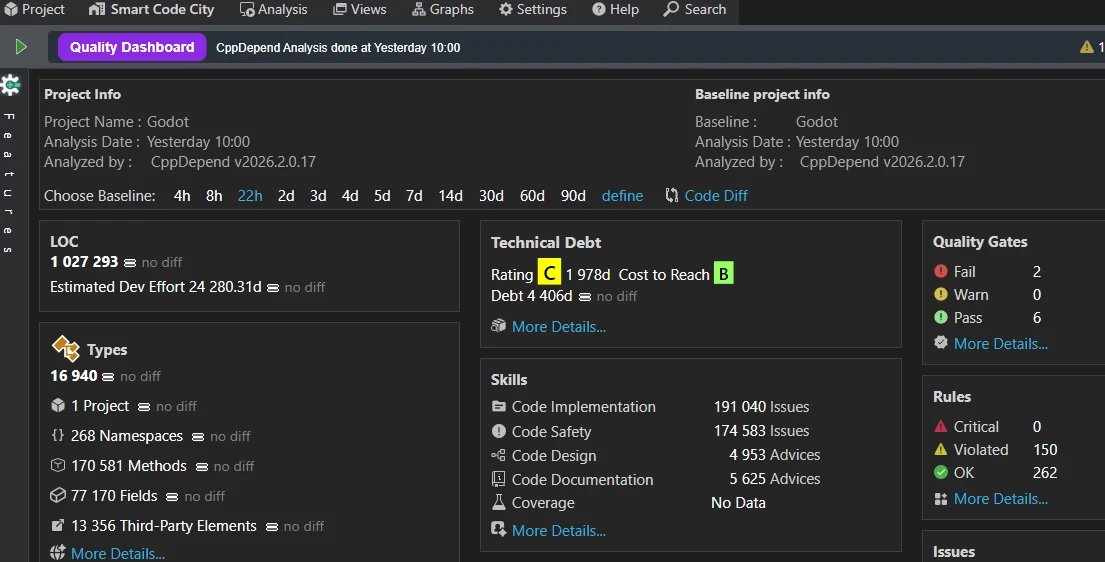Viewport: 1105px width, 562px height.
Task: Click the Namespaces braces icon
Action: 58,436
